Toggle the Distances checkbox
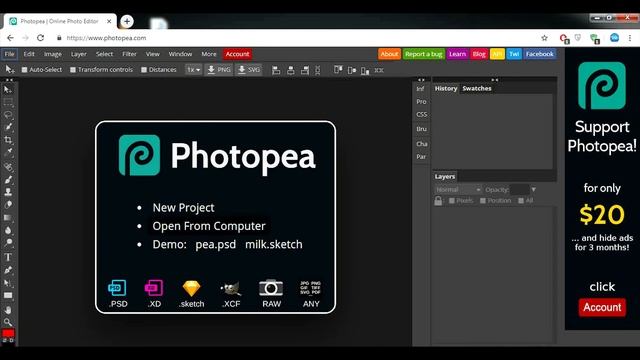Screen dimensions: 640x360 point(144,70)
